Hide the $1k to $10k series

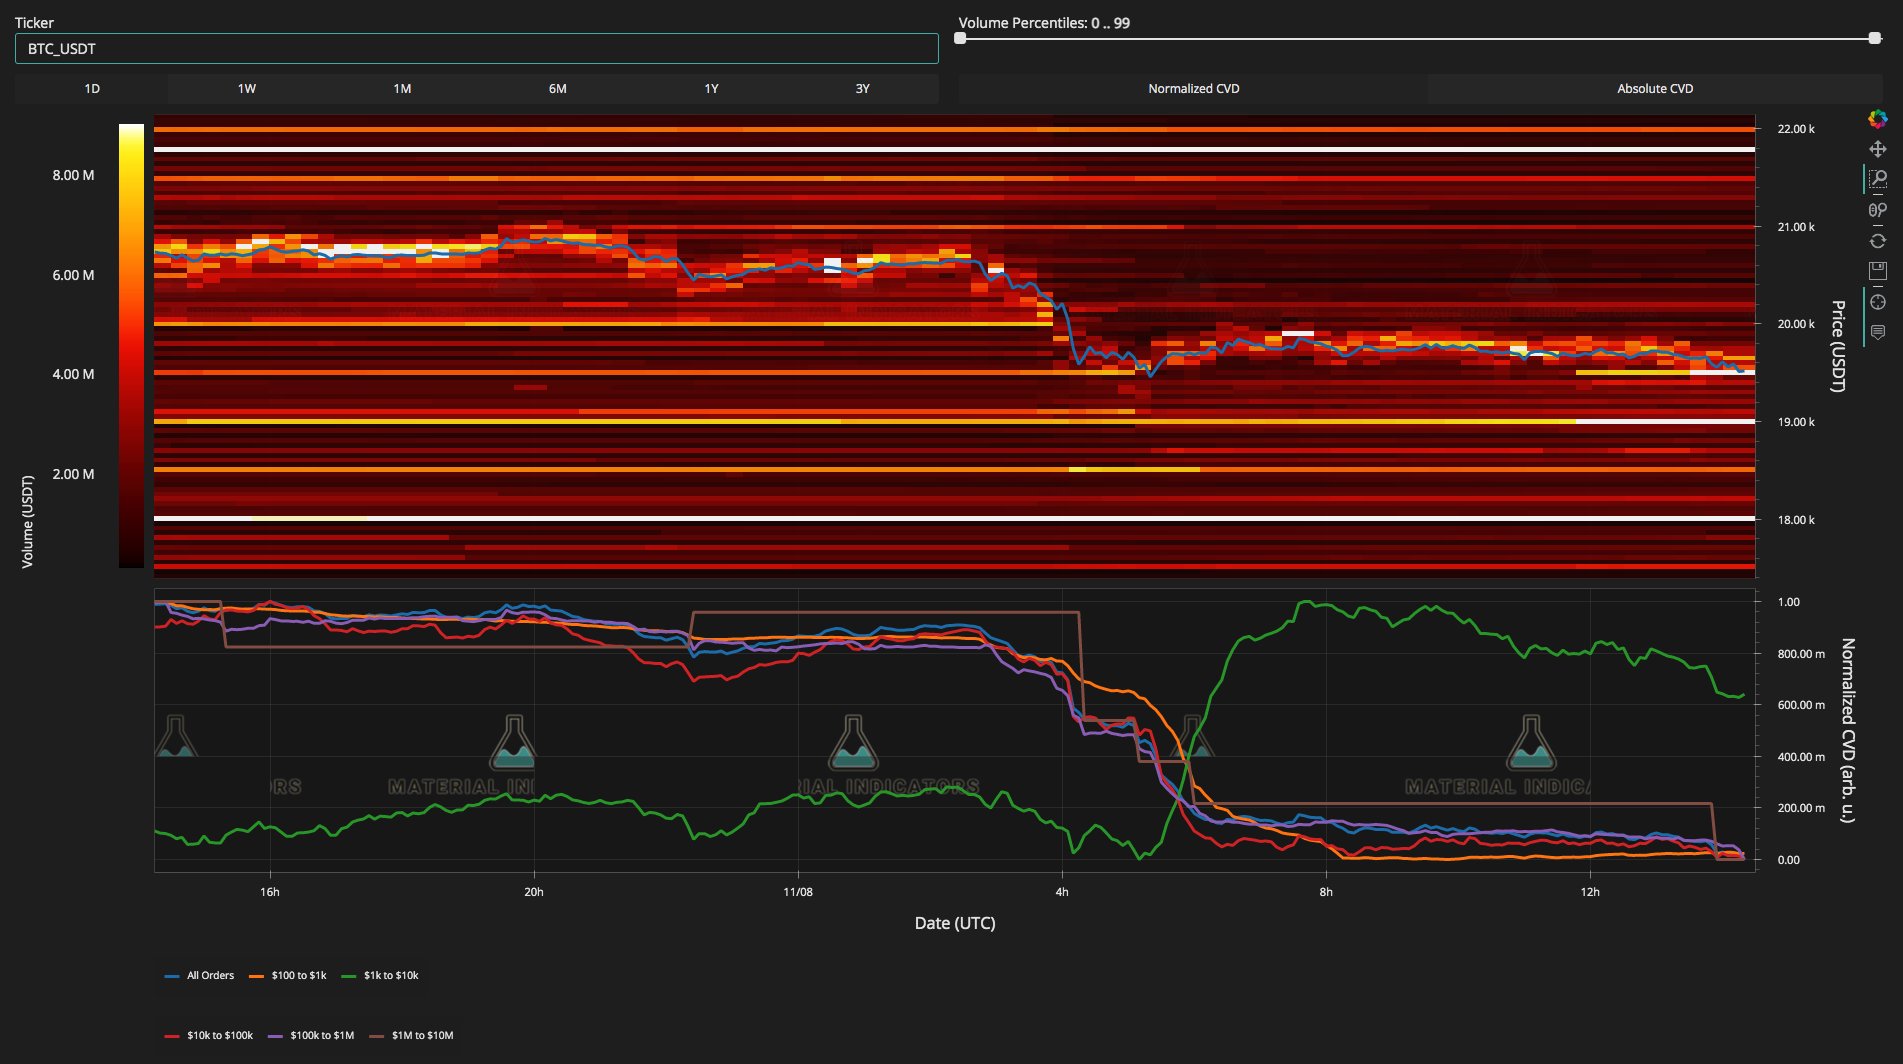[x=380, y=975]
